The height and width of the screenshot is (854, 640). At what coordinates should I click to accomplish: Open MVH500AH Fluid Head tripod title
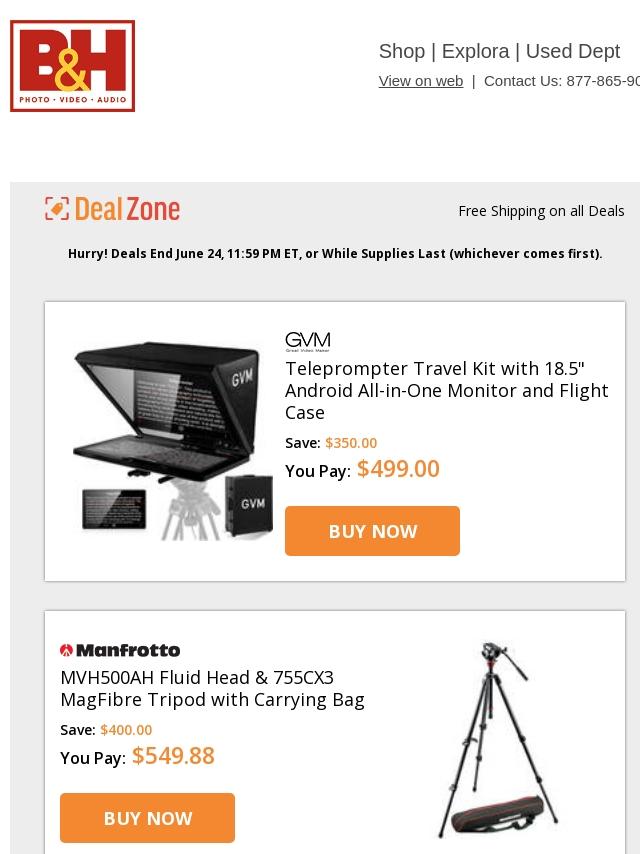[212, 688]
